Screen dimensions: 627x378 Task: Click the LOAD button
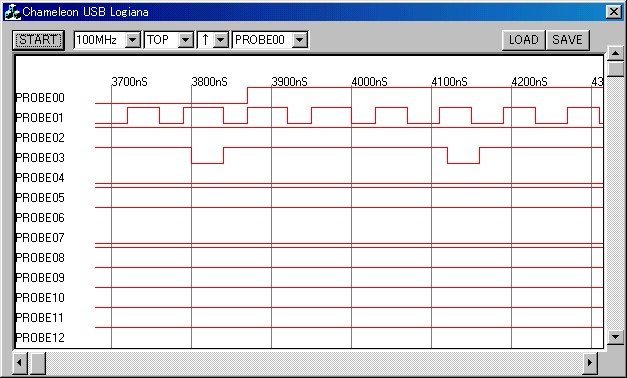click(523, 40)
